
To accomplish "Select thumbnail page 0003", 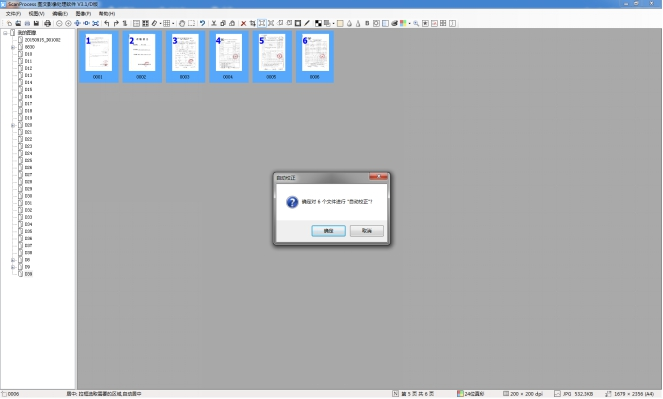I will [185, 57].
